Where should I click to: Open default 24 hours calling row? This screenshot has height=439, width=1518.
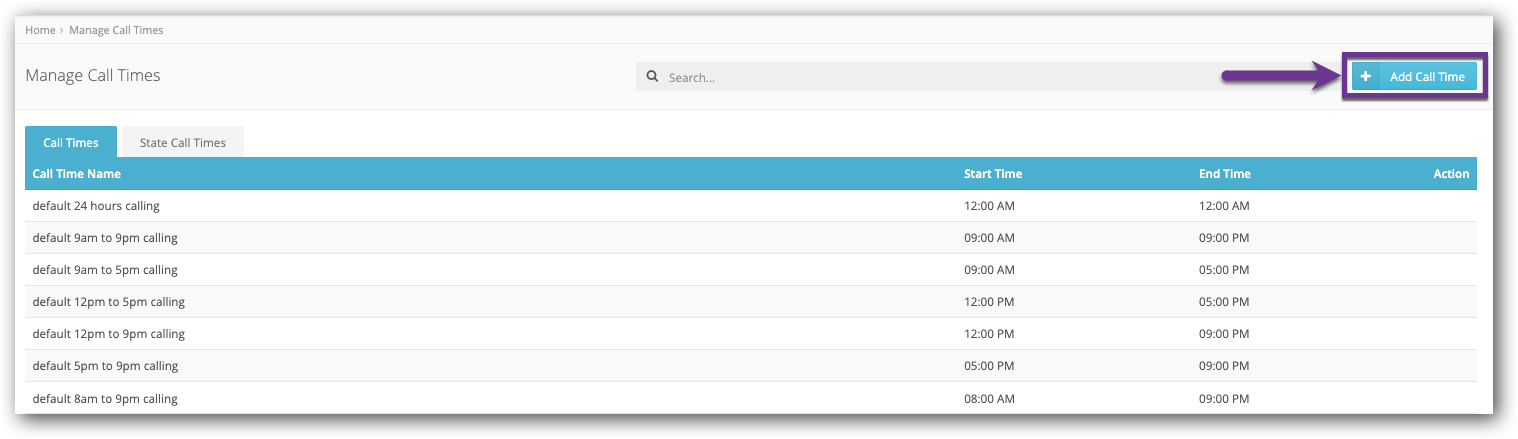(96, 206)
